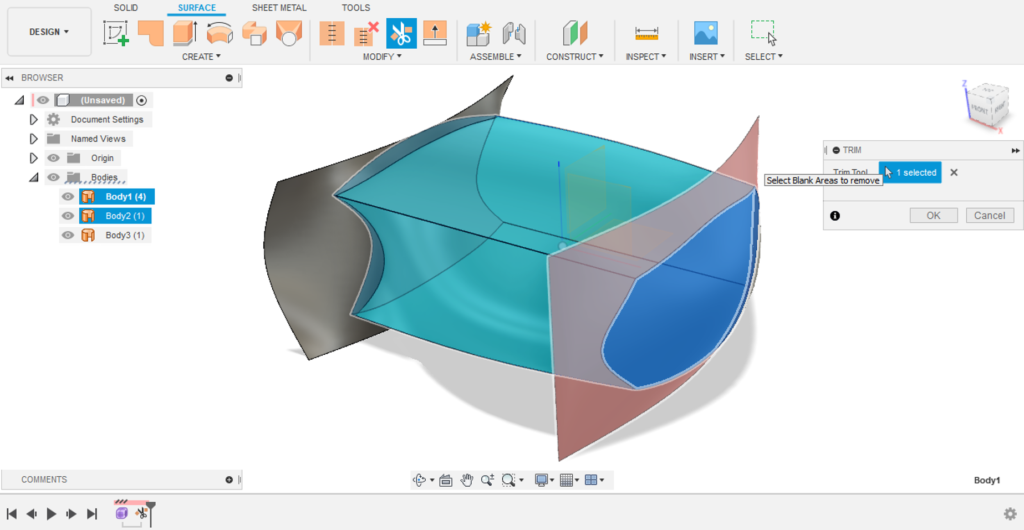Image resolution: width=1024 pixels, height=530 pixels.
Task: Toggle the Bodies folder eye icon
Action: (x=54, y=177)
